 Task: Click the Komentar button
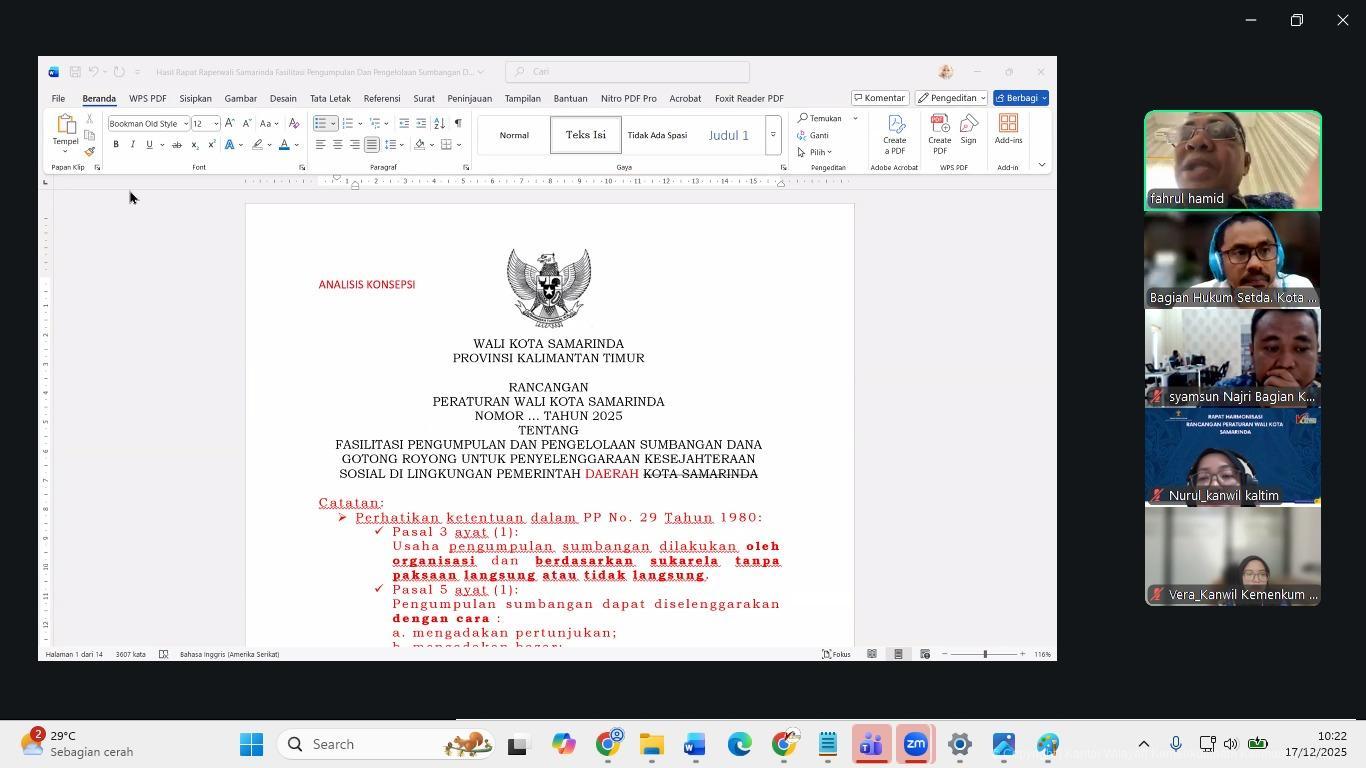pyautogui.click(x=879, y=98)
